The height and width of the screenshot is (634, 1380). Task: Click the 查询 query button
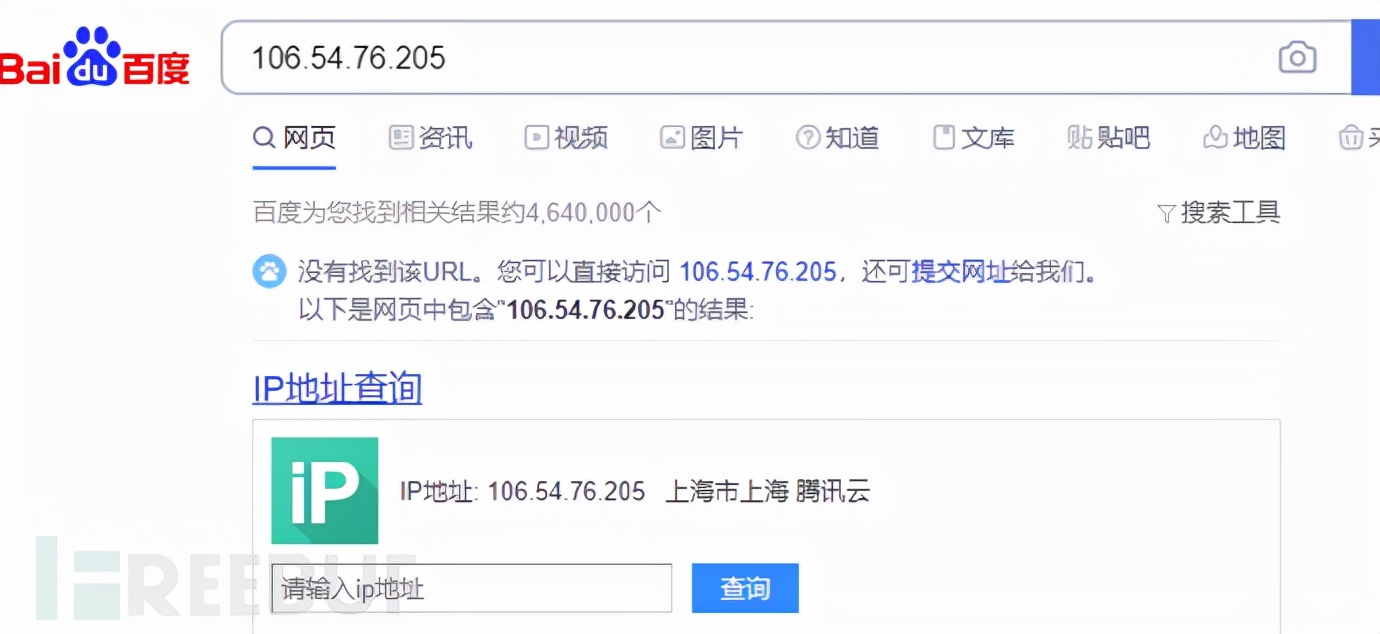click(744, 588)
